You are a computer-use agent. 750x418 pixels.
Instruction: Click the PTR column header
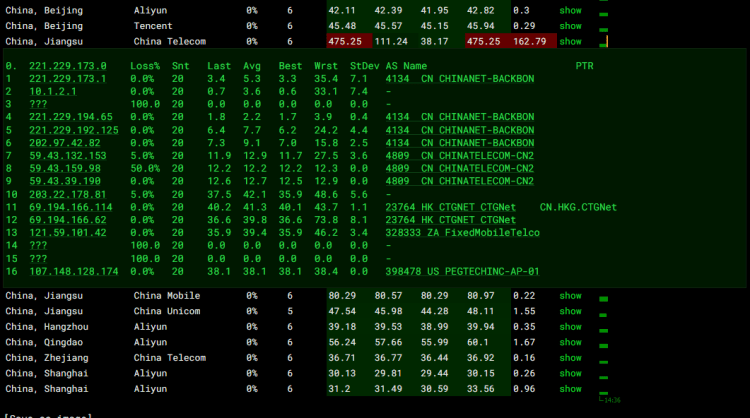point(585,66)
